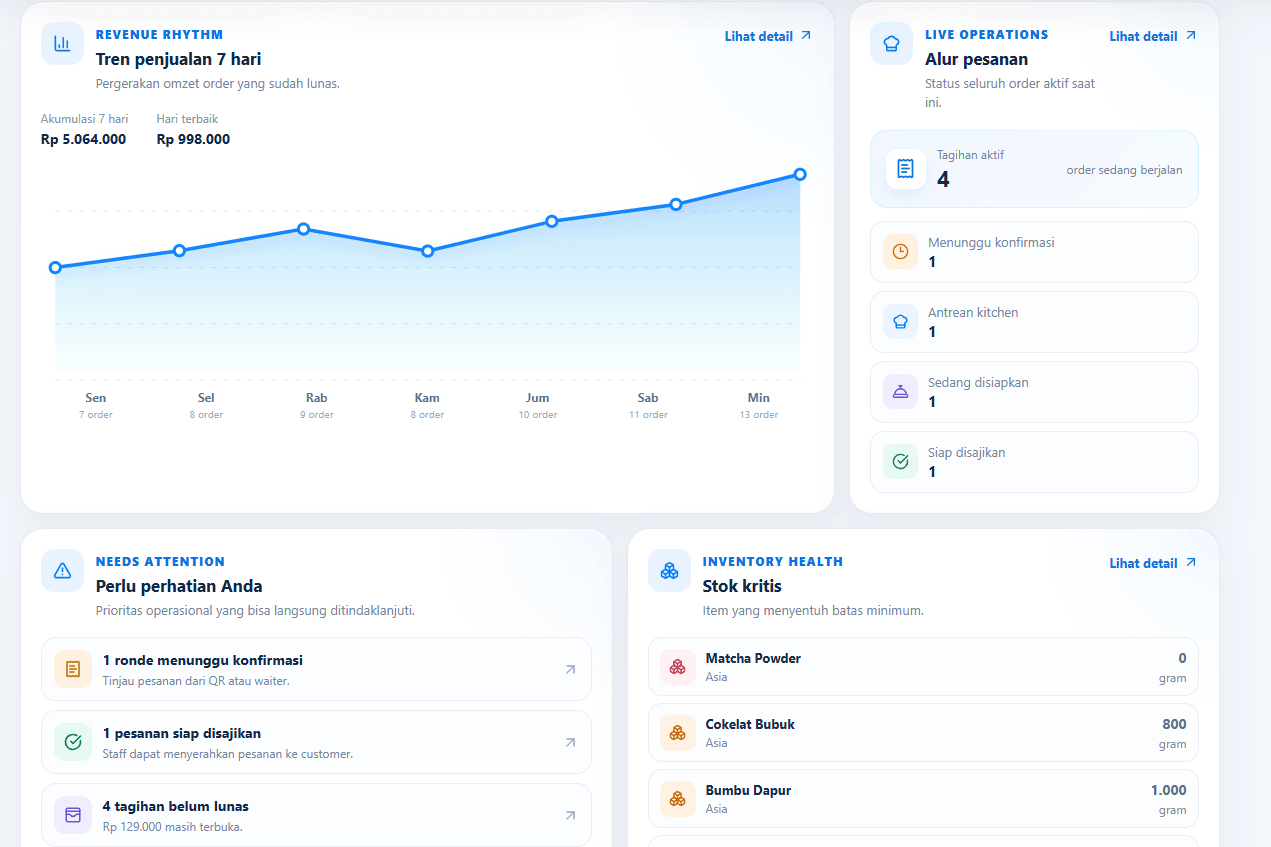Click the check icon beside pesanan siap disajikan
Image resolution: width=1271 pixels, height=847 pixels.
click(x=73, y=742)
